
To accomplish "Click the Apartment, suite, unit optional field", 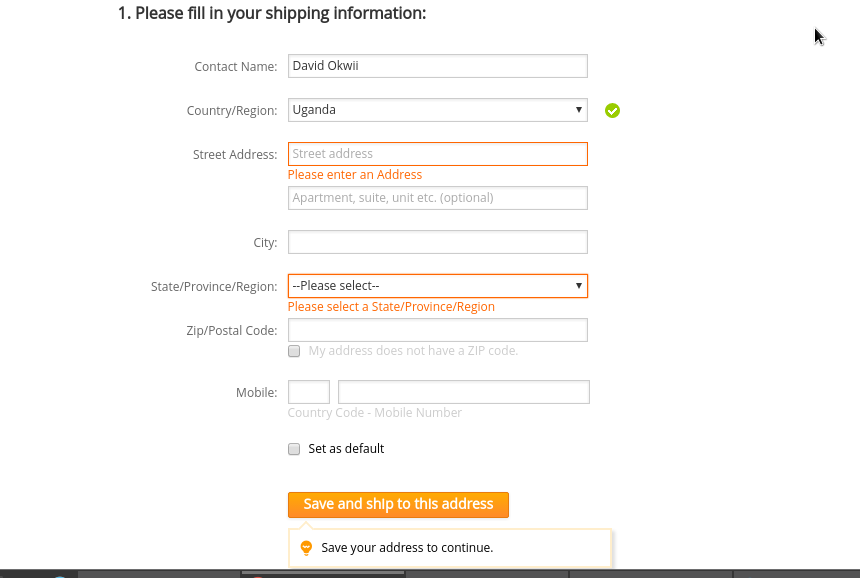I will (437, 198).
